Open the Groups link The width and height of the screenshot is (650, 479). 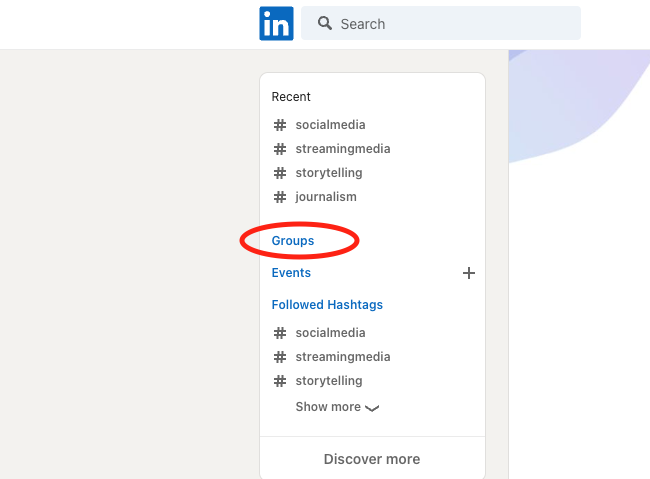coord(293,241)
